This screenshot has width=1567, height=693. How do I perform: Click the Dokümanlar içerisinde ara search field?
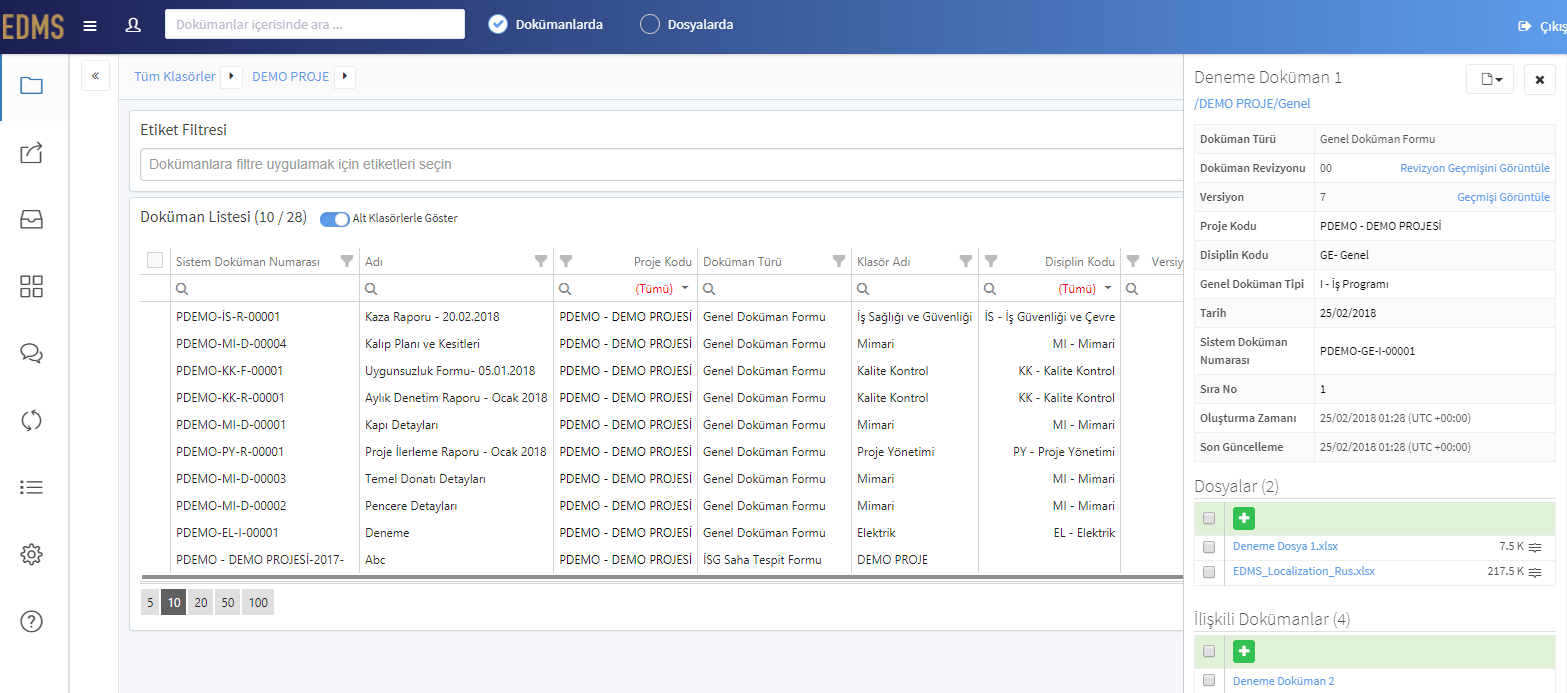click(x=315, y=24)
